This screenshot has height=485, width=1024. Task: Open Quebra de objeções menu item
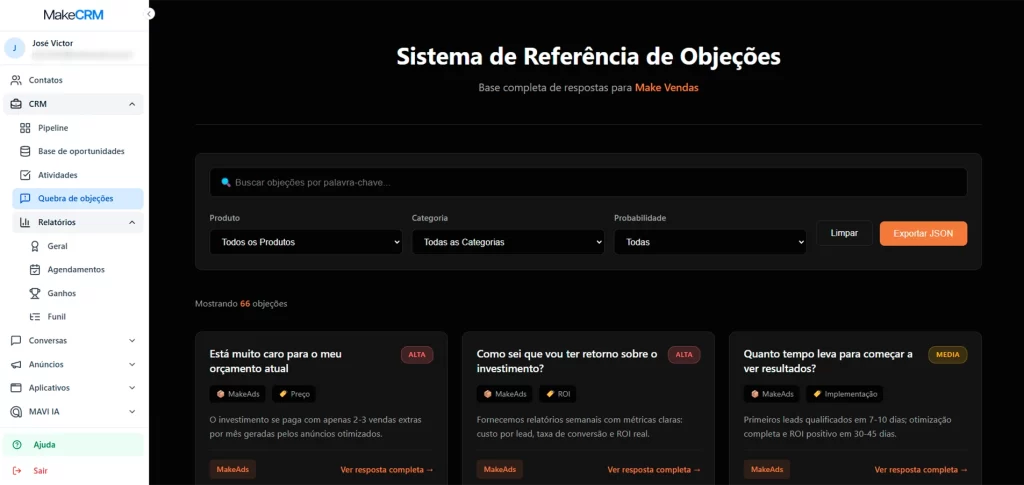tap(75, 198)
